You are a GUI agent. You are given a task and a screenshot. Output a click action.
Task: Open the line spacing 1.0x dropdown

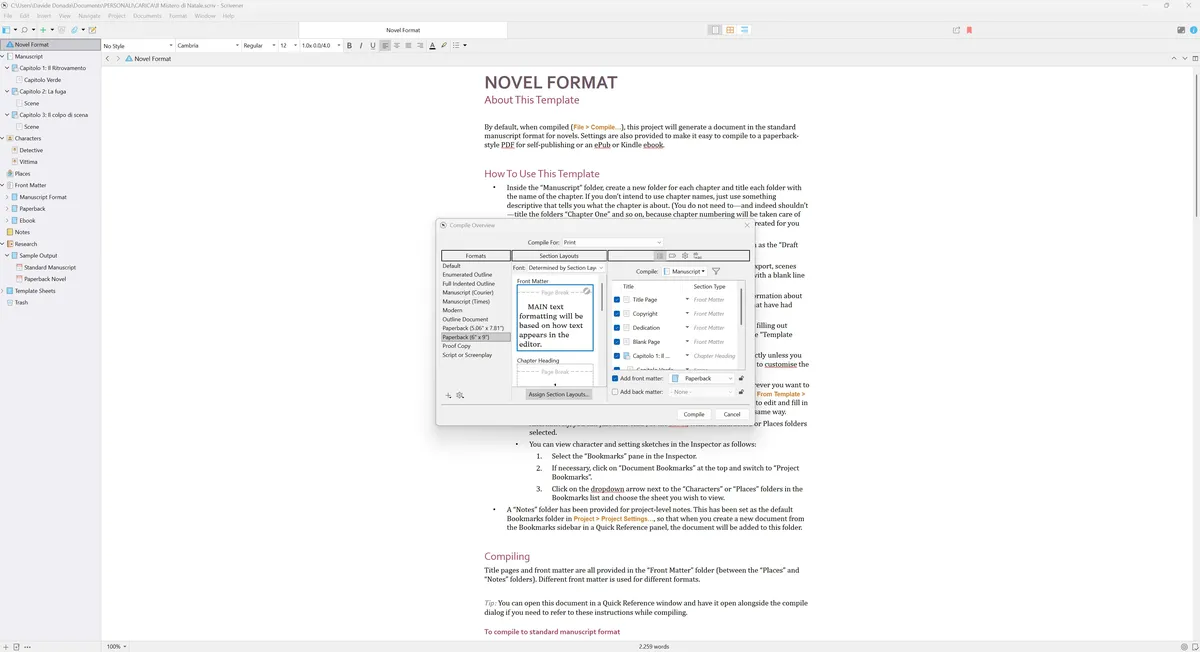[x=322, y=45]
